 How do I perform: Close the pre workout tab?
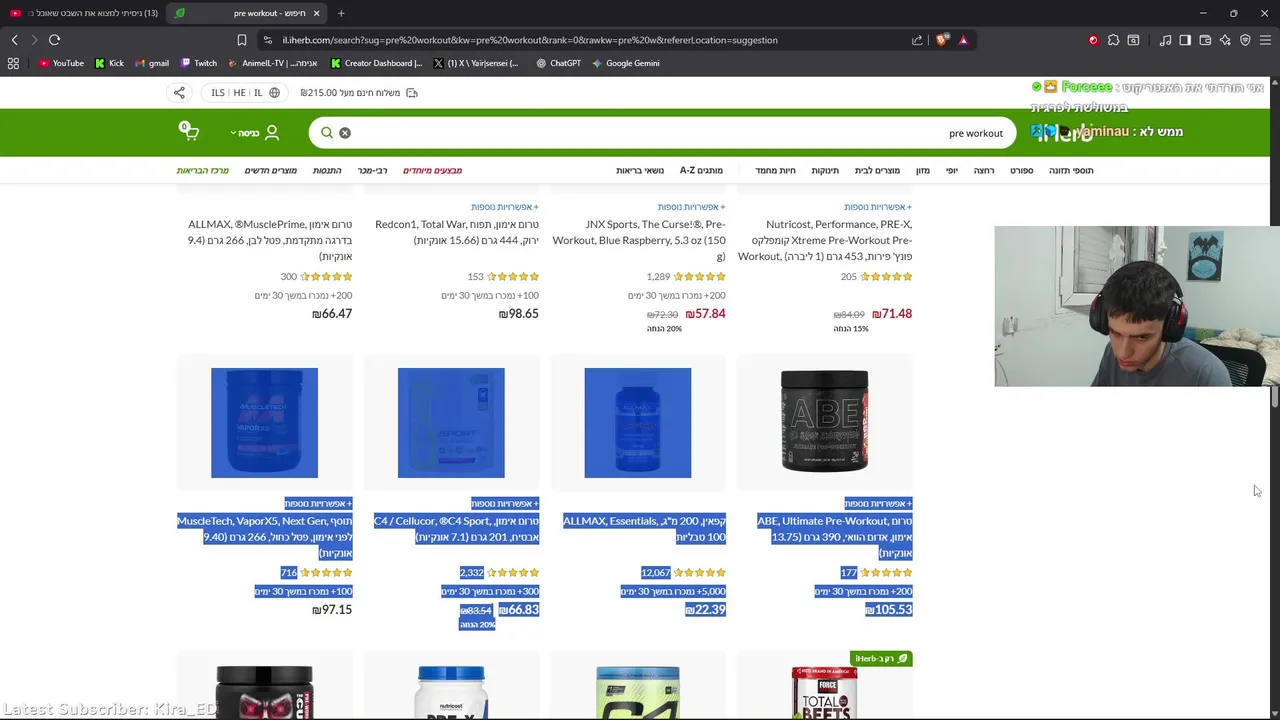(x=317, y=13)
